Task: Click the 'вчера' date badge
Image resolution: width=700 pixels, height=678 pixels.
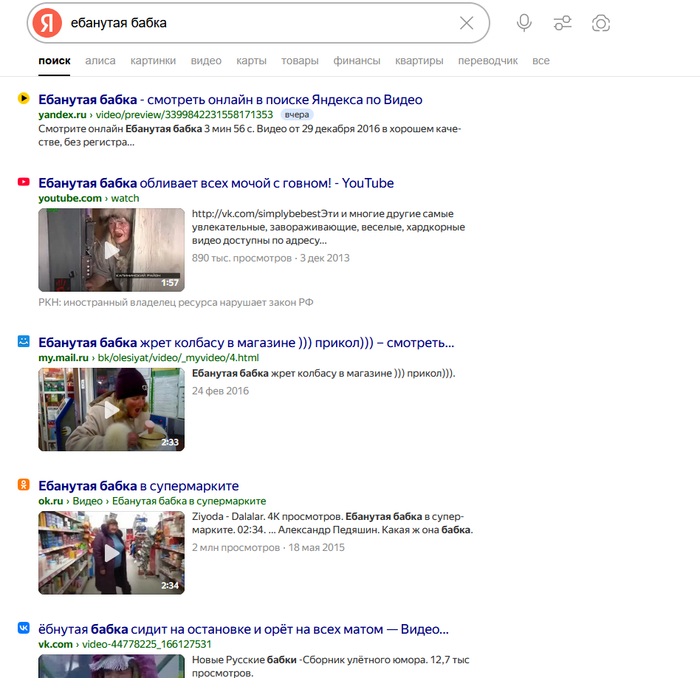Action: point(297,115)
